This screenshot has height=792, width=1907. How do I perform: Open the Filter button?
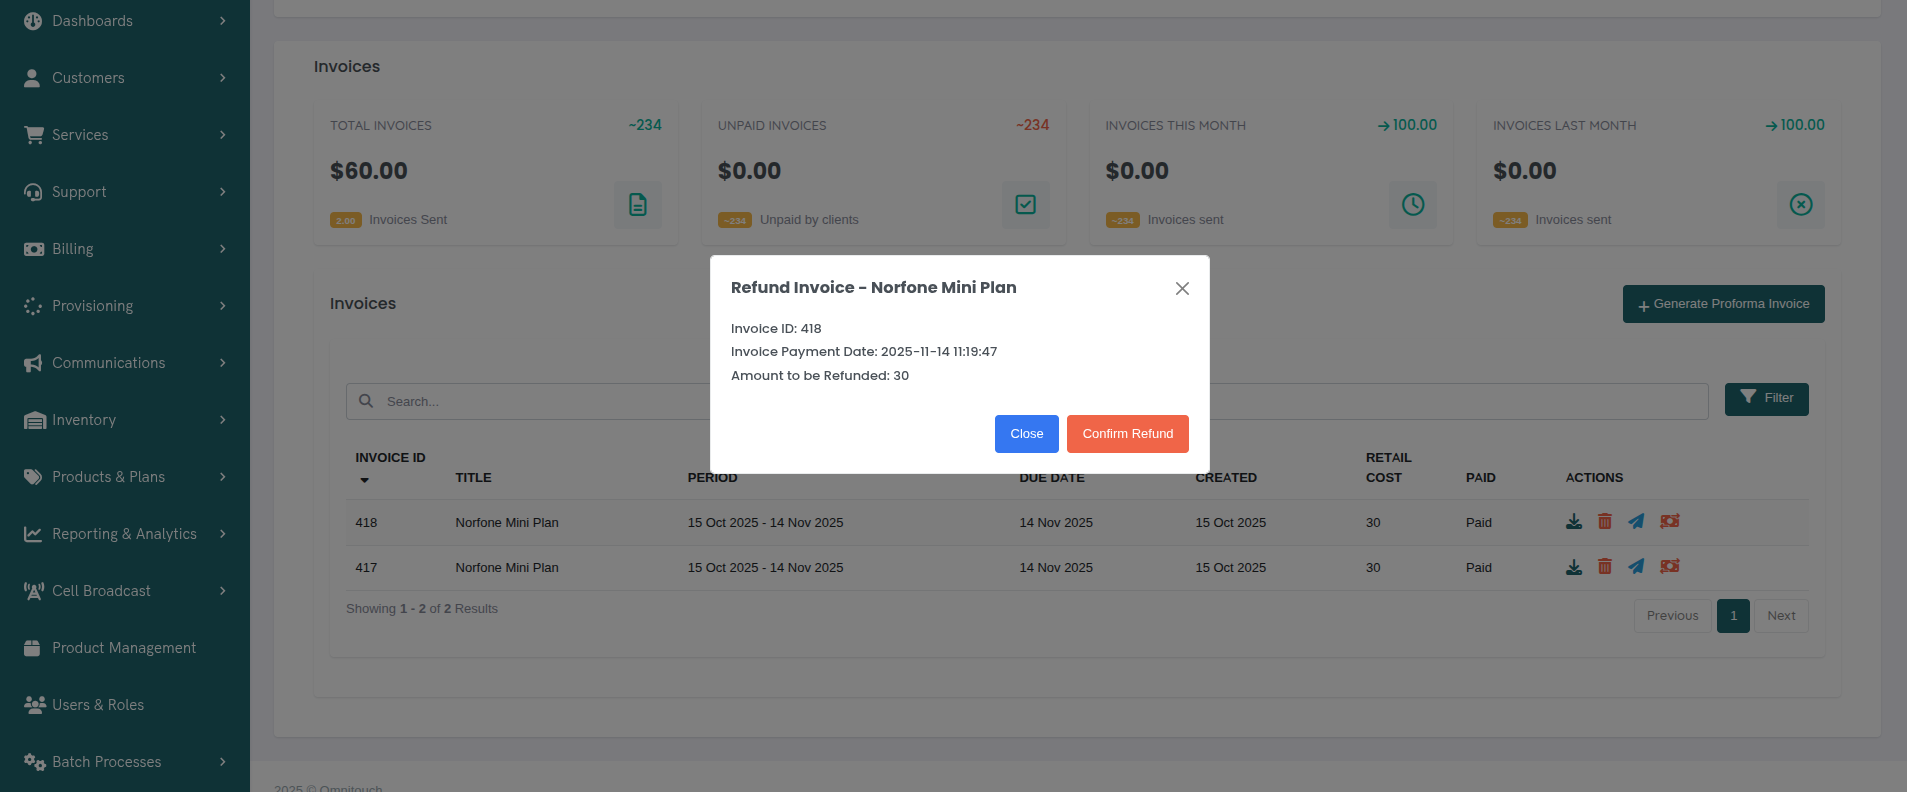click(1766, 398)
